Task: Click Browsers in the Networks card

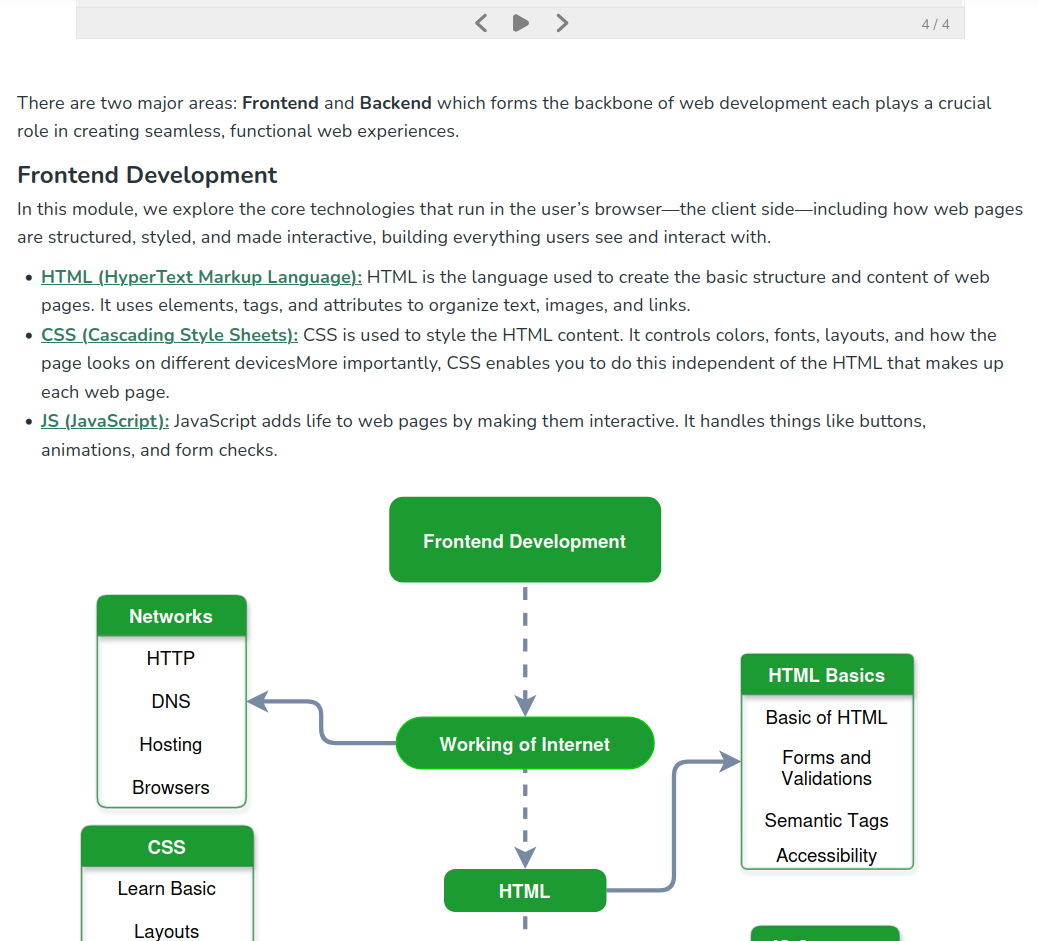Action: click(171, 788)
